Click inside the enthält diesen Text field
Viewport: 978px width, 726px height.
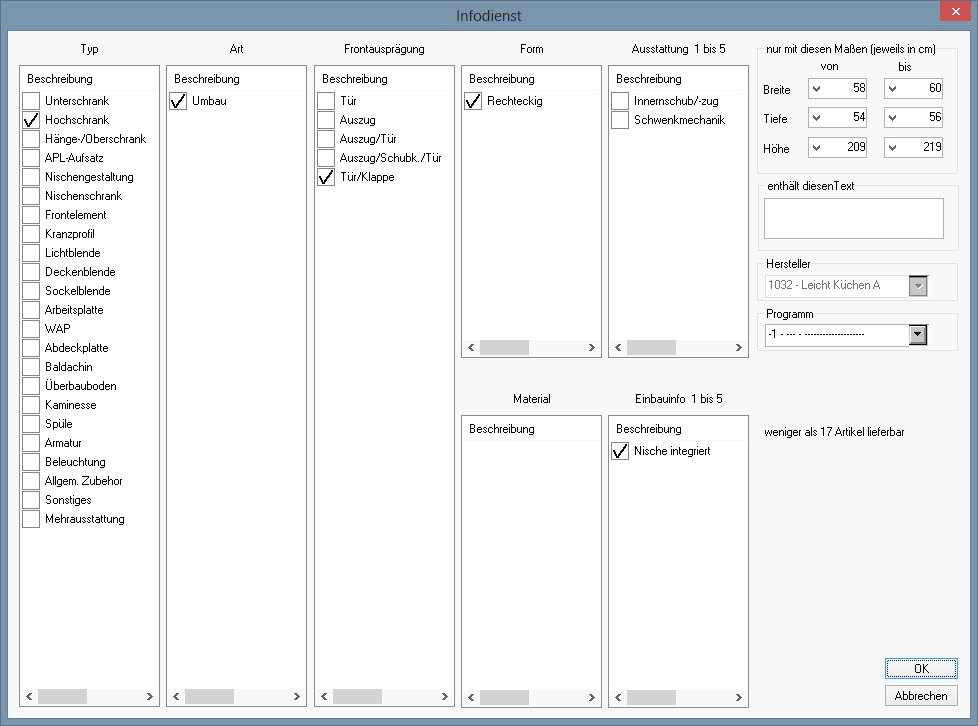(853, 218)
